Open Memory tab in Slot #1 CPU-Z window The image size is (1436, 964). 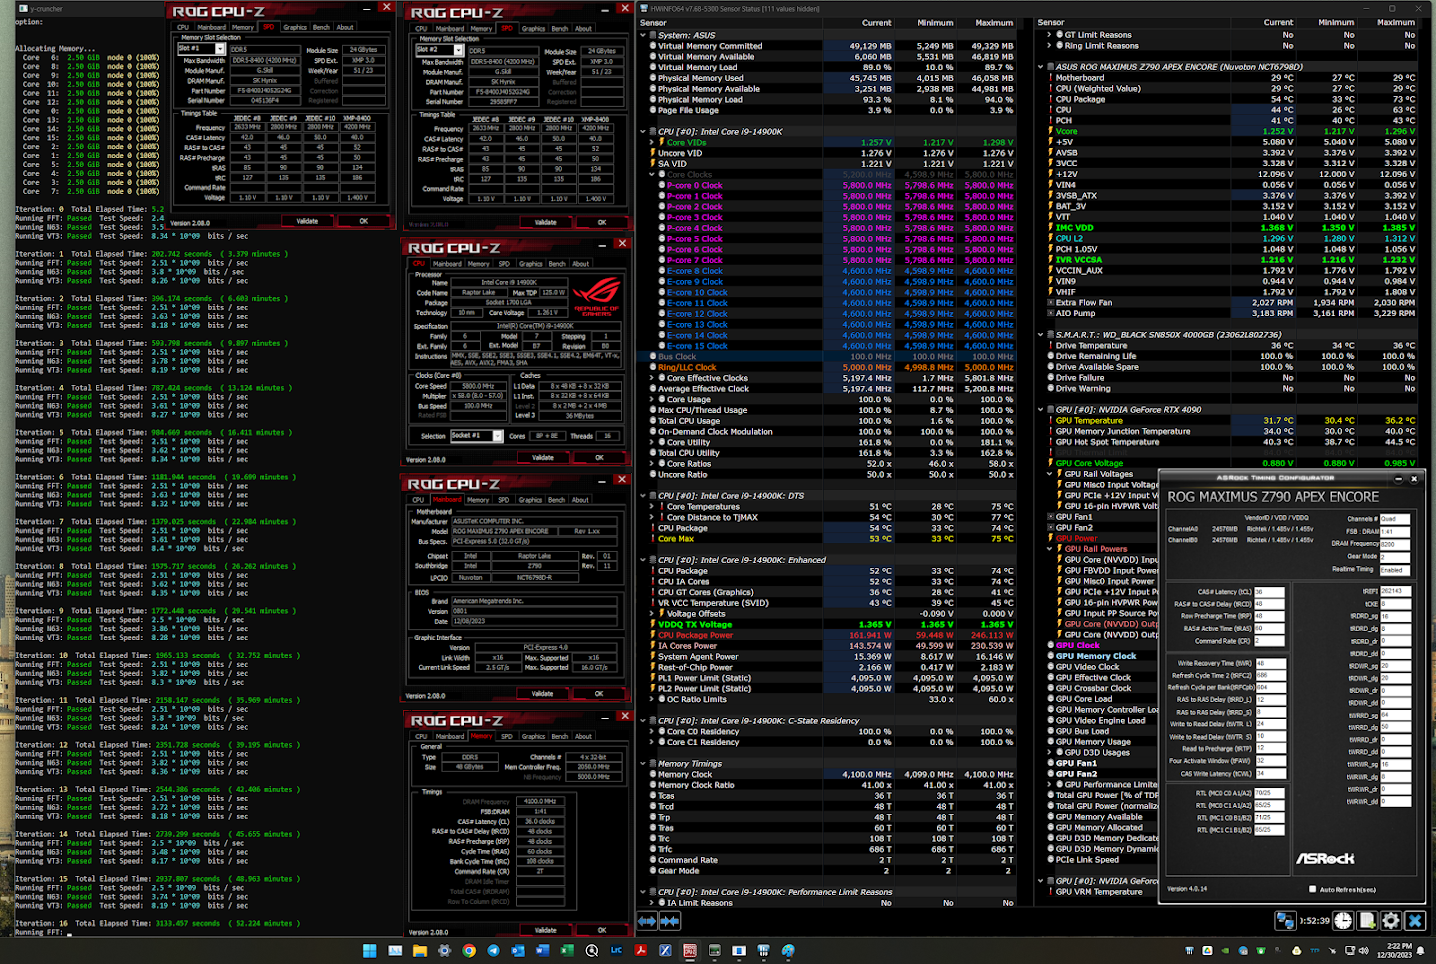tap(243, 28)
